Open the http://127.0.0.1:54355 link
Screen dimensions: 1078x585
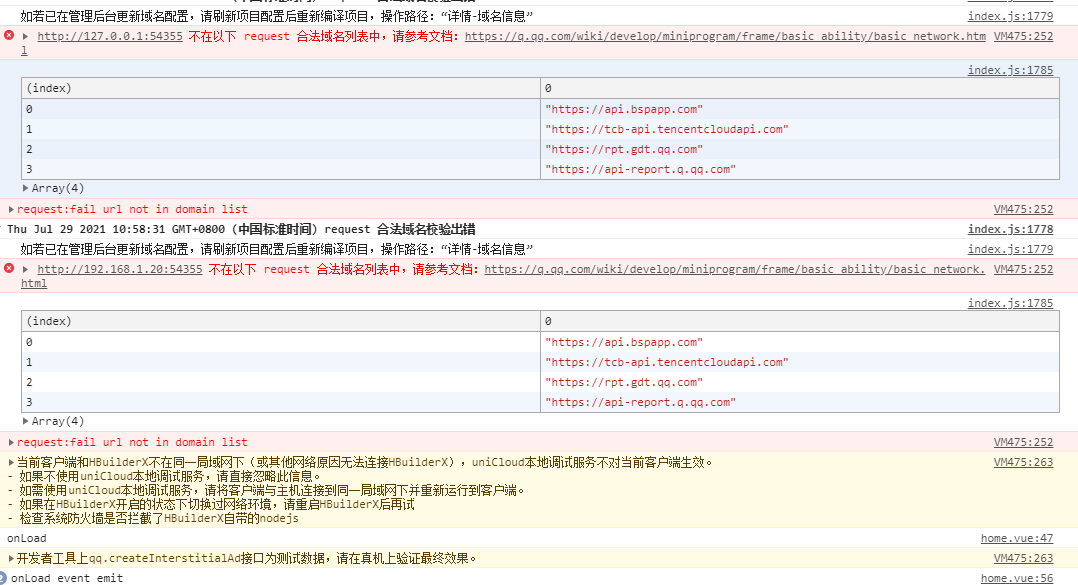coord(110,36)
